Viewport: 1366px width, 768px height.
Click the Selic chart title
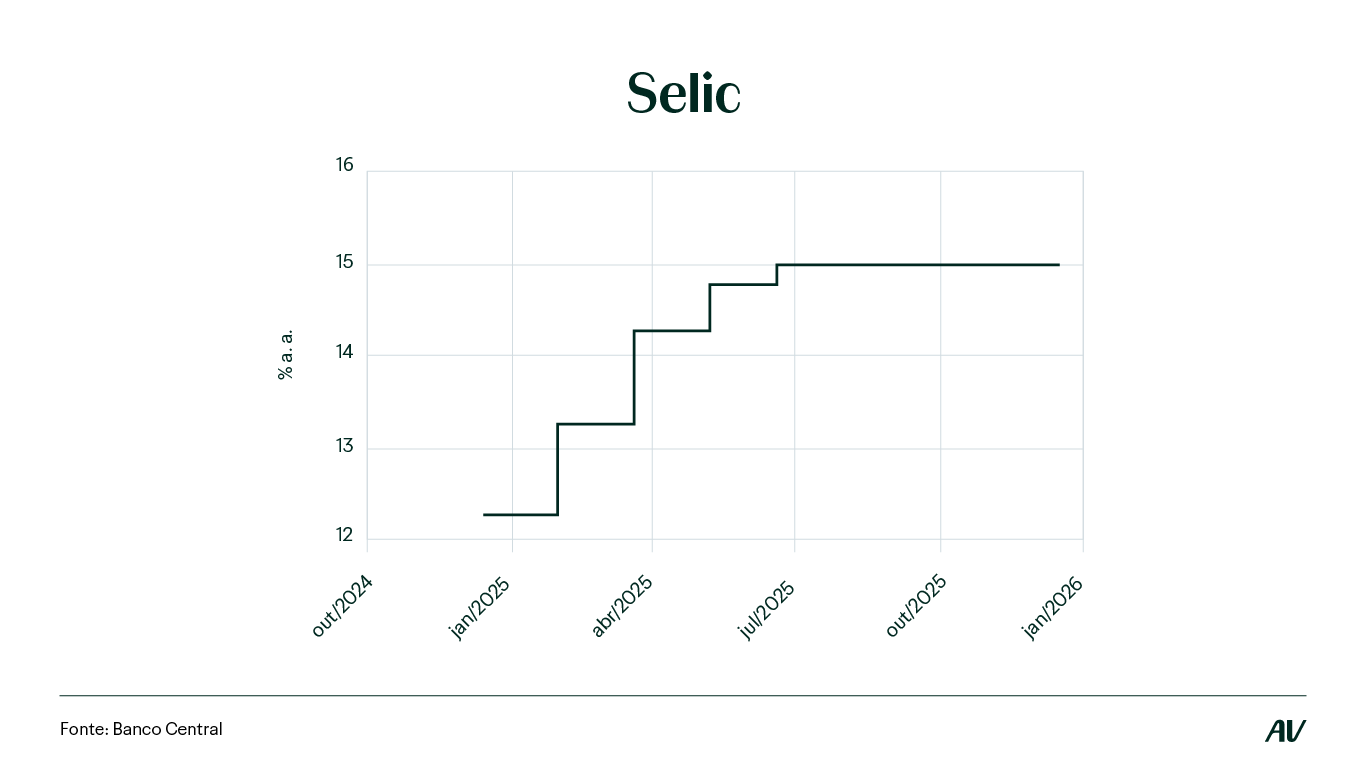[x=683, y=94]
